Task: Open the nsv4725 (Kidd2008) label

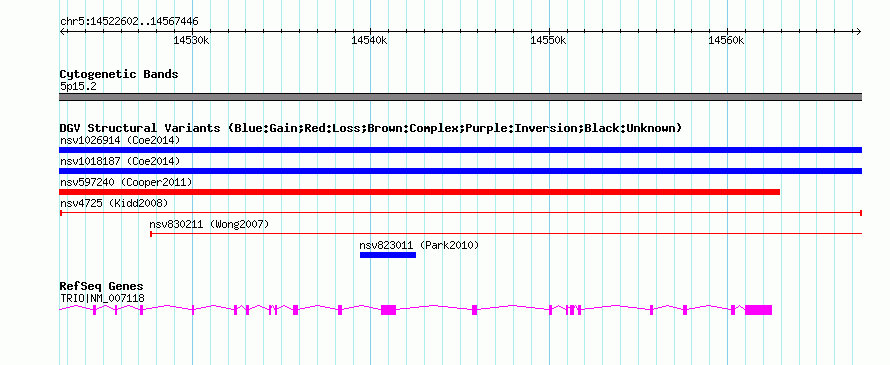Action: click(114, 203)
